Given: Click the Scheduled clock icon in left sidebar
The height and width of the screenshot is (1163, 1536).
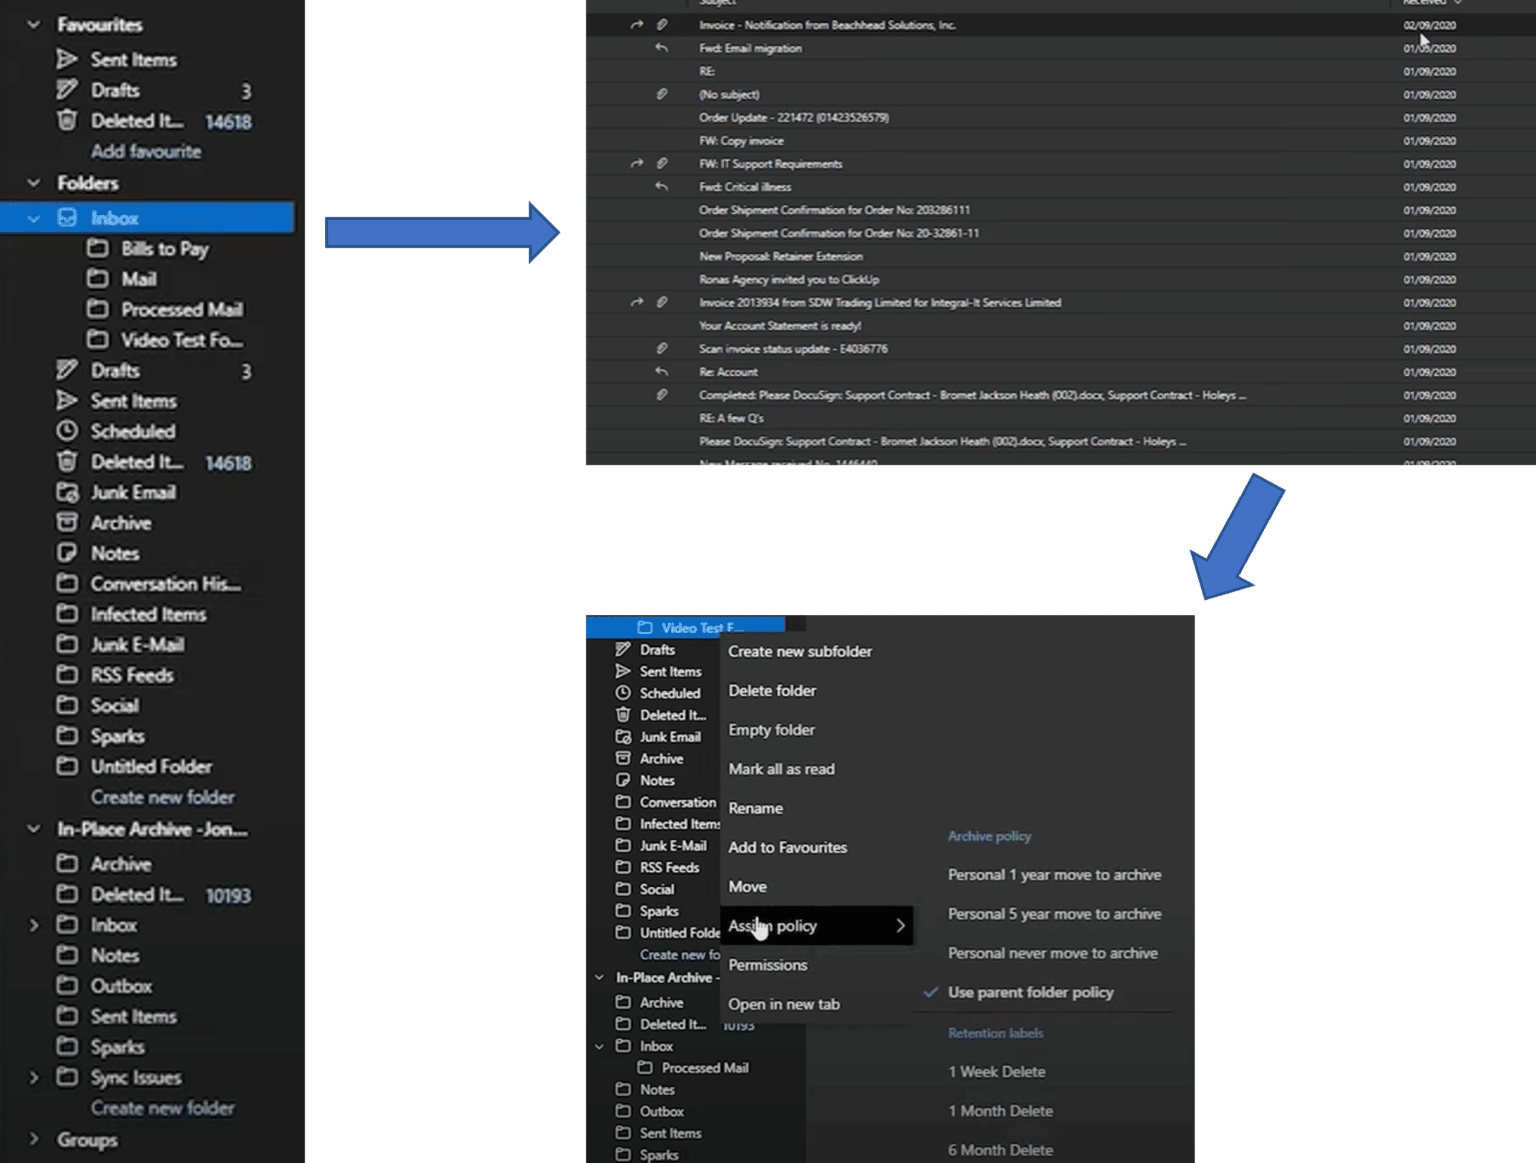Looking at the screenshot, I should click(x=67, y=431).
